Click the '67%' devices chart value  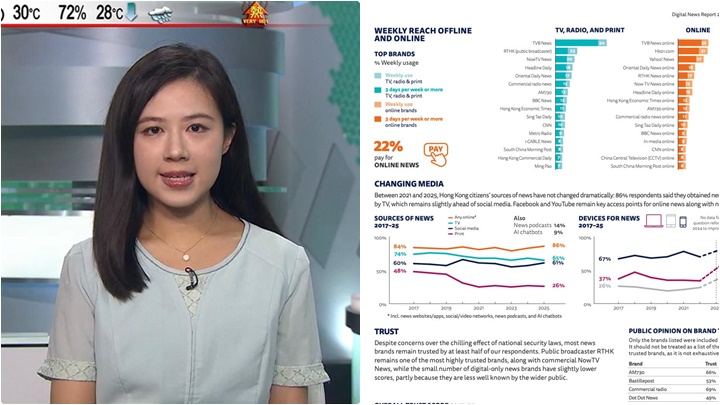coord(604,259)
